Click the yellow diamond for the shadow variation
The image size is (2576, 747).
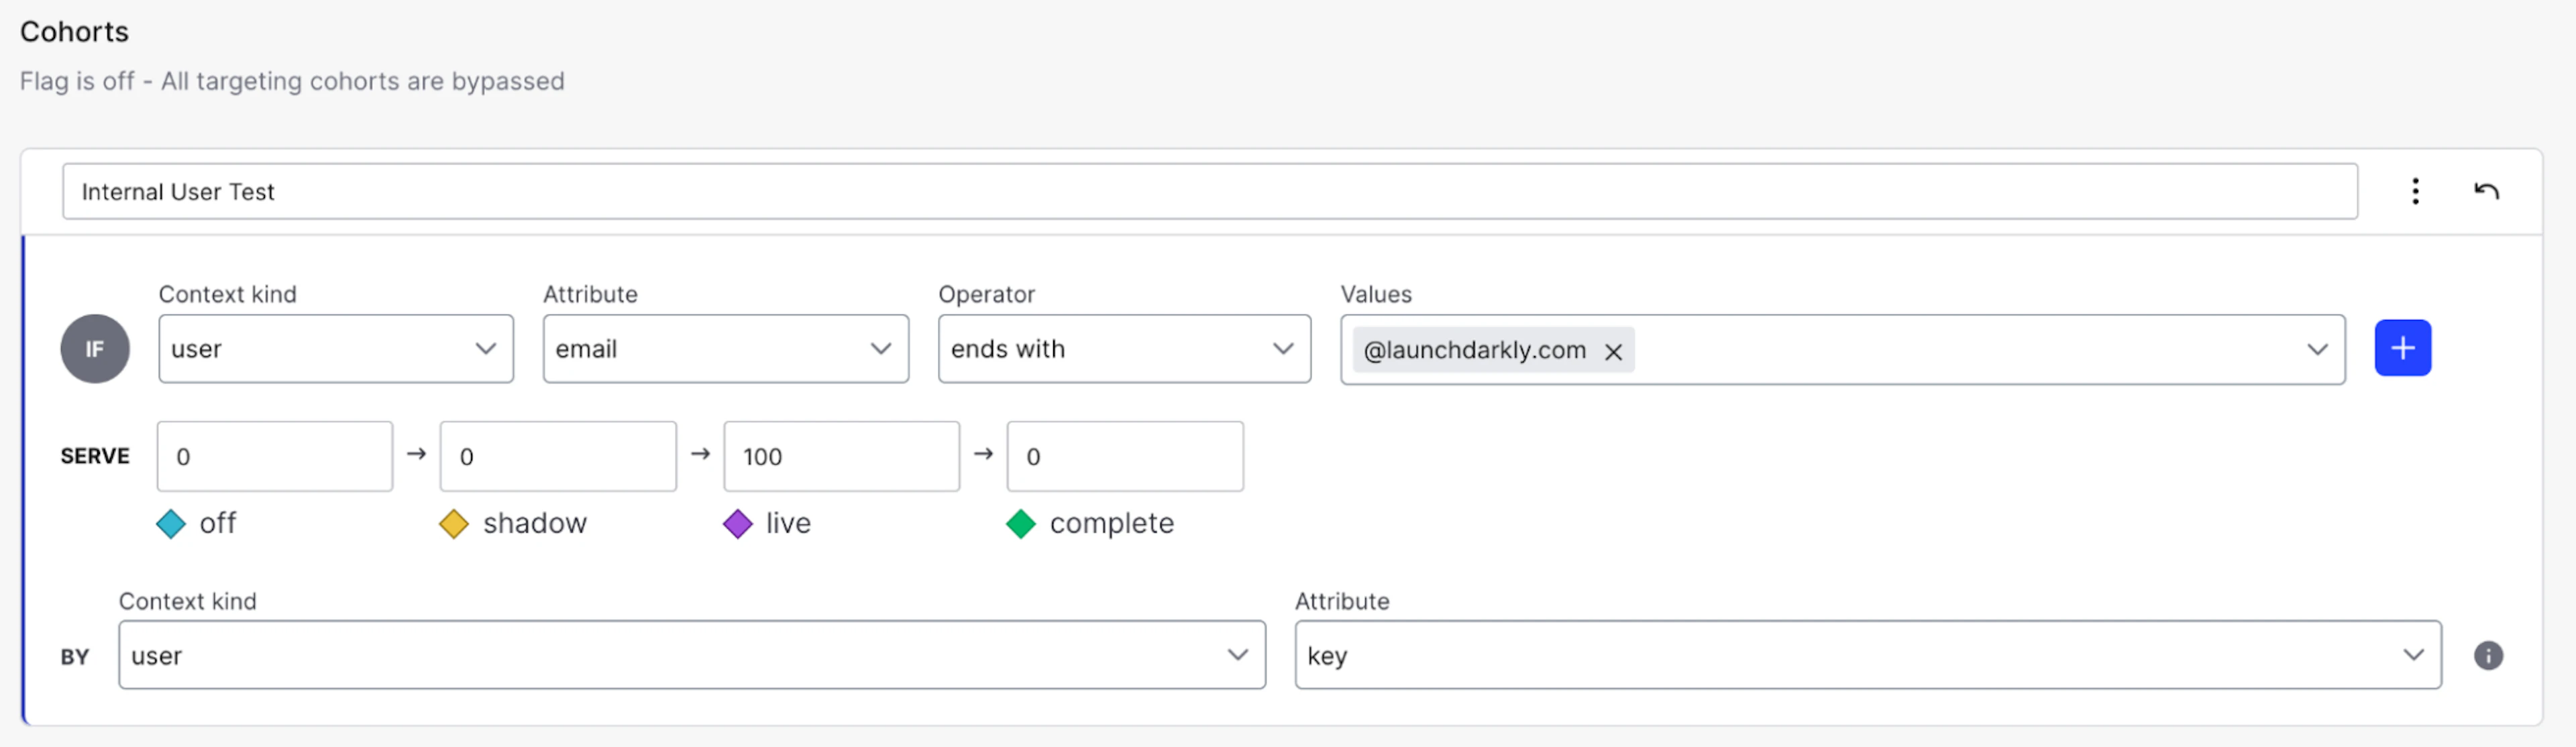[x=455, y=523]
